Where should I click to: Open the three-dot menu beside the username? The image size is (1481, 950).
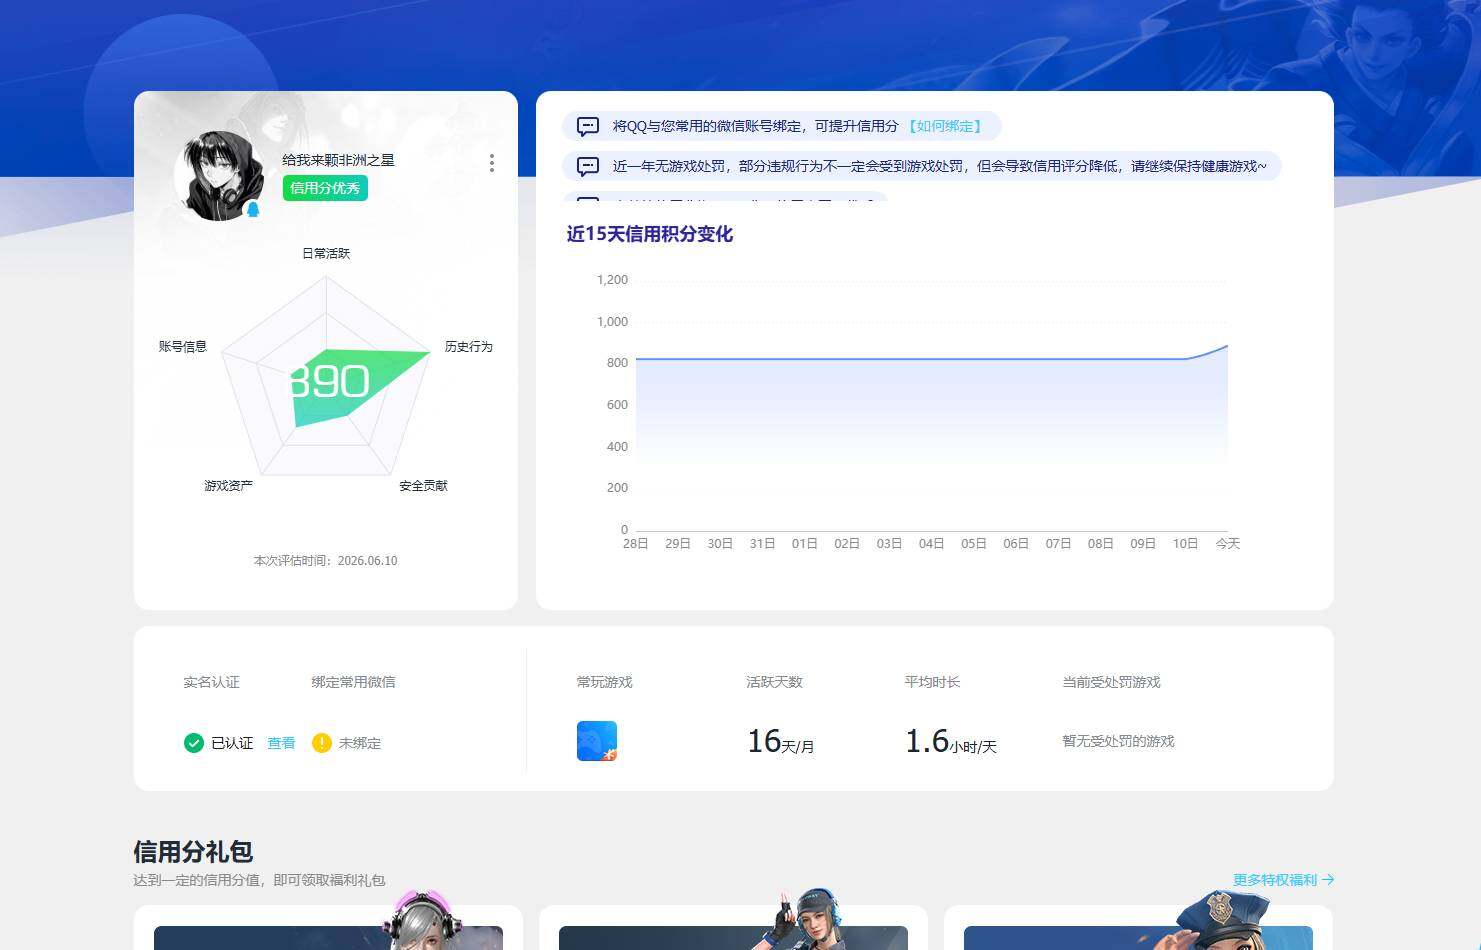[491, 163]
